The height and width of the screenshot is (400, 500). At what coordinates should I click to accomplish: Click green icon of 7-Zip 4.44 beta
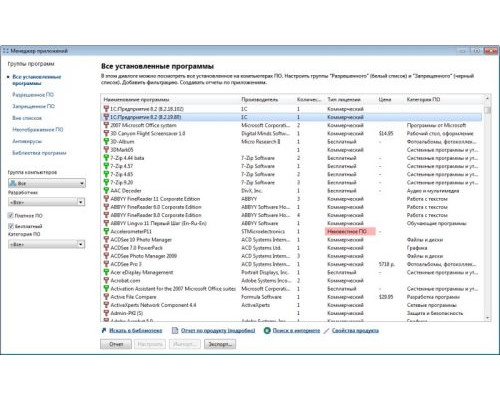tap(106, 158)
